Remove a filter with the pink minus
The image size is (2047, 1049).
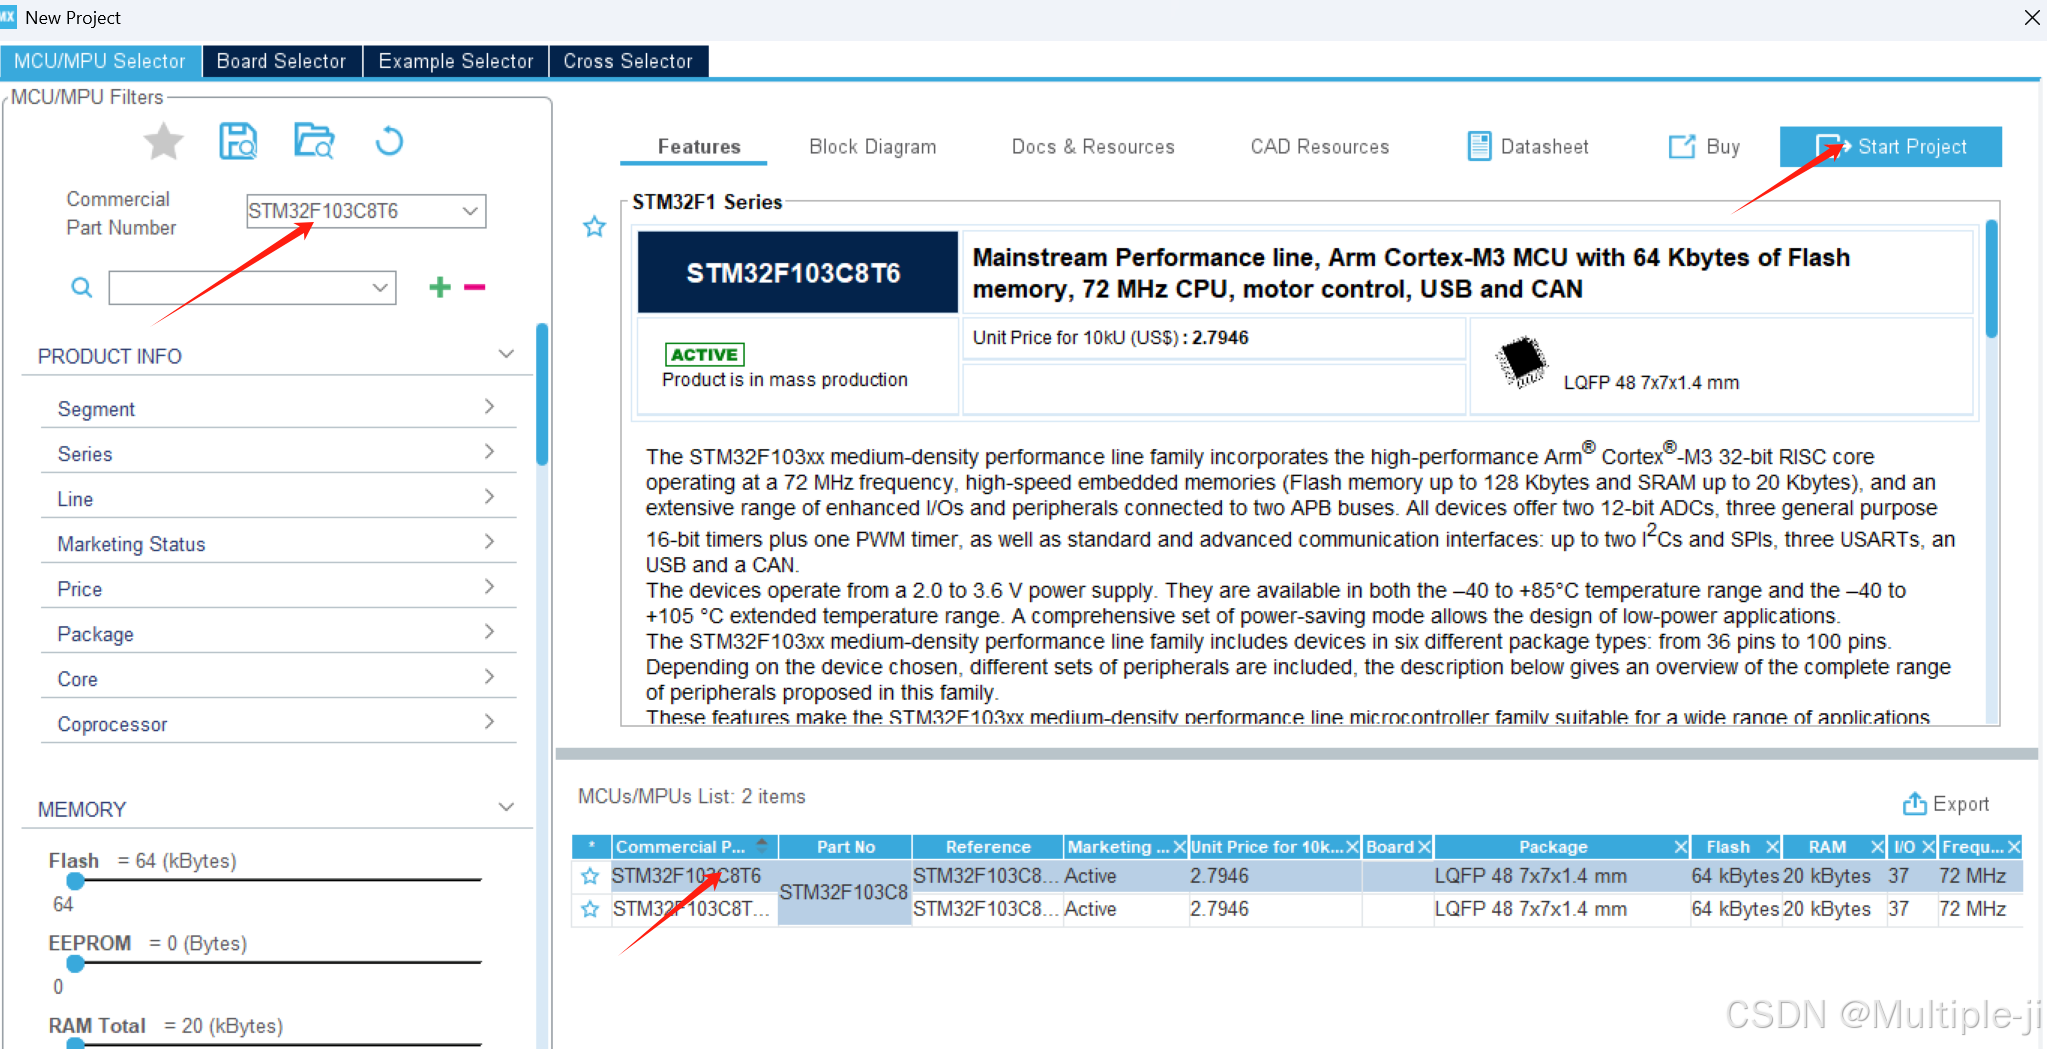click(x=475, y=288)
